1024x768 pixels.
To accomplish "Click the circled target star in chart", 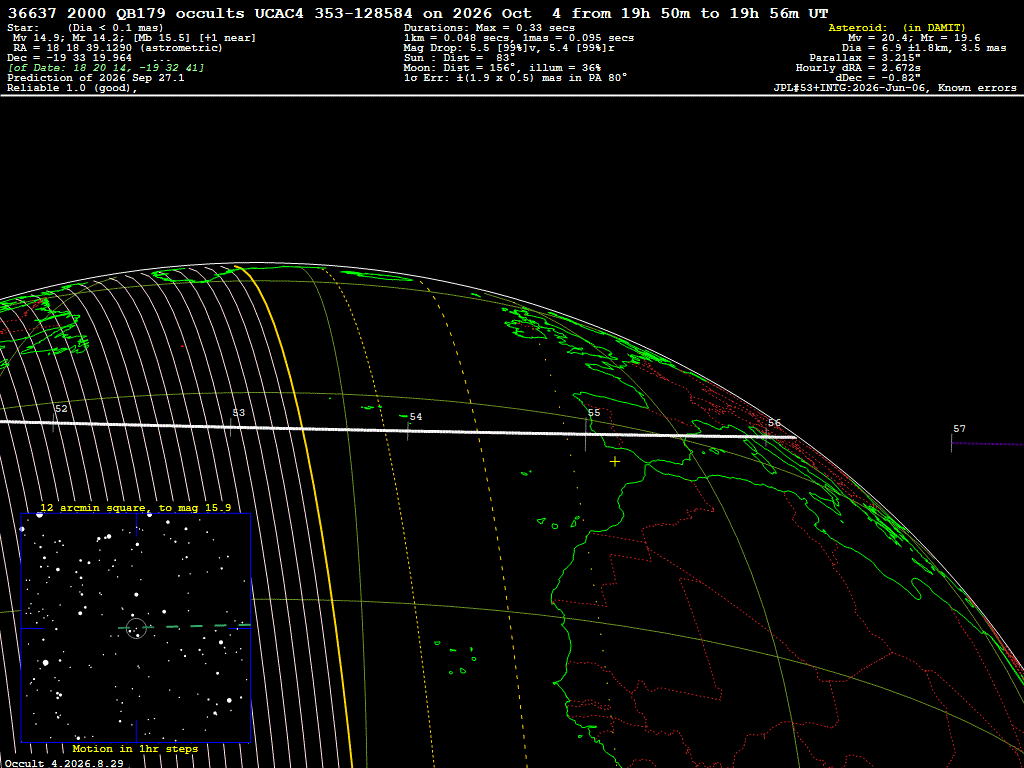I will [136, 628].
